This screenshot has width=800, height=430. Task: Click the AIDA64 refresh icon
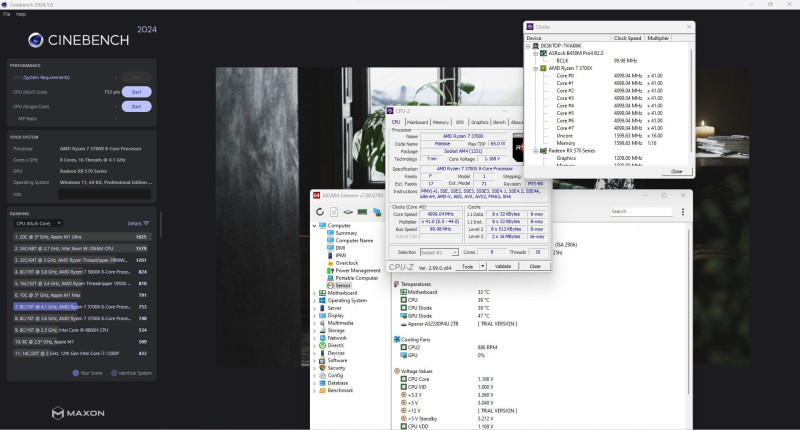pos(320,212)
